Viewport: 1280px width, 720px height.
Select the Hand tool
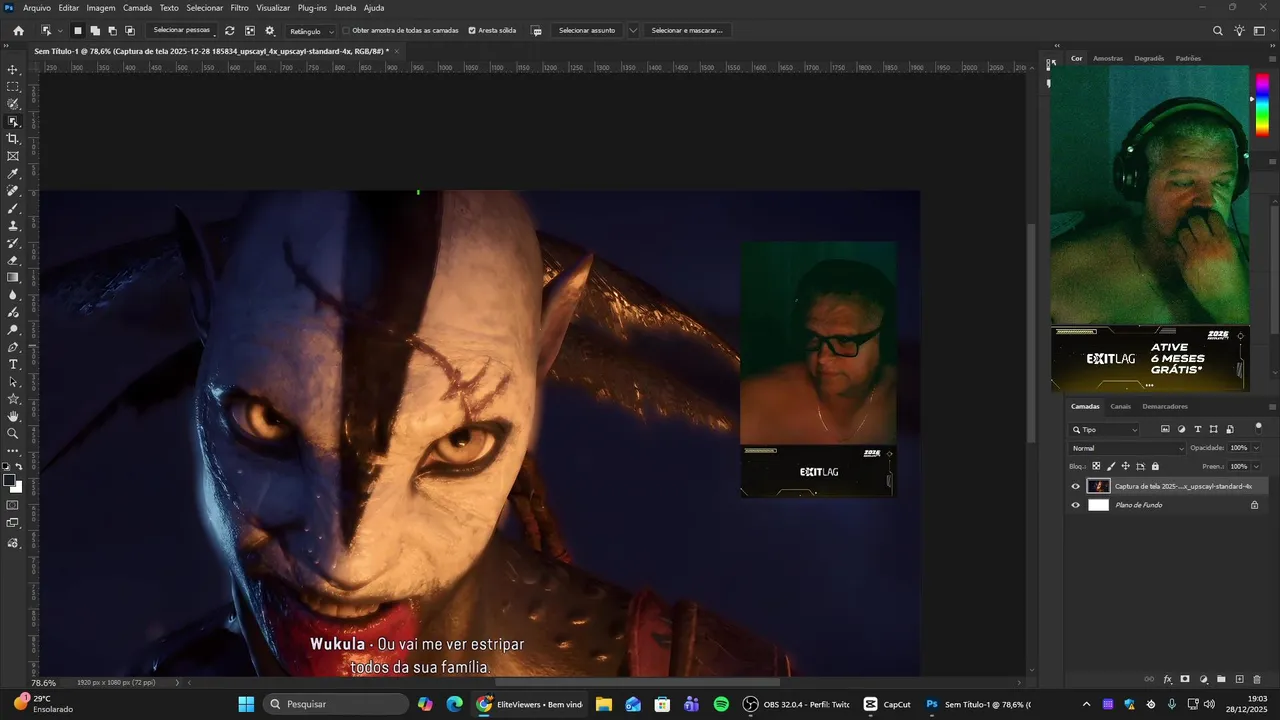(x=13, y=416)
